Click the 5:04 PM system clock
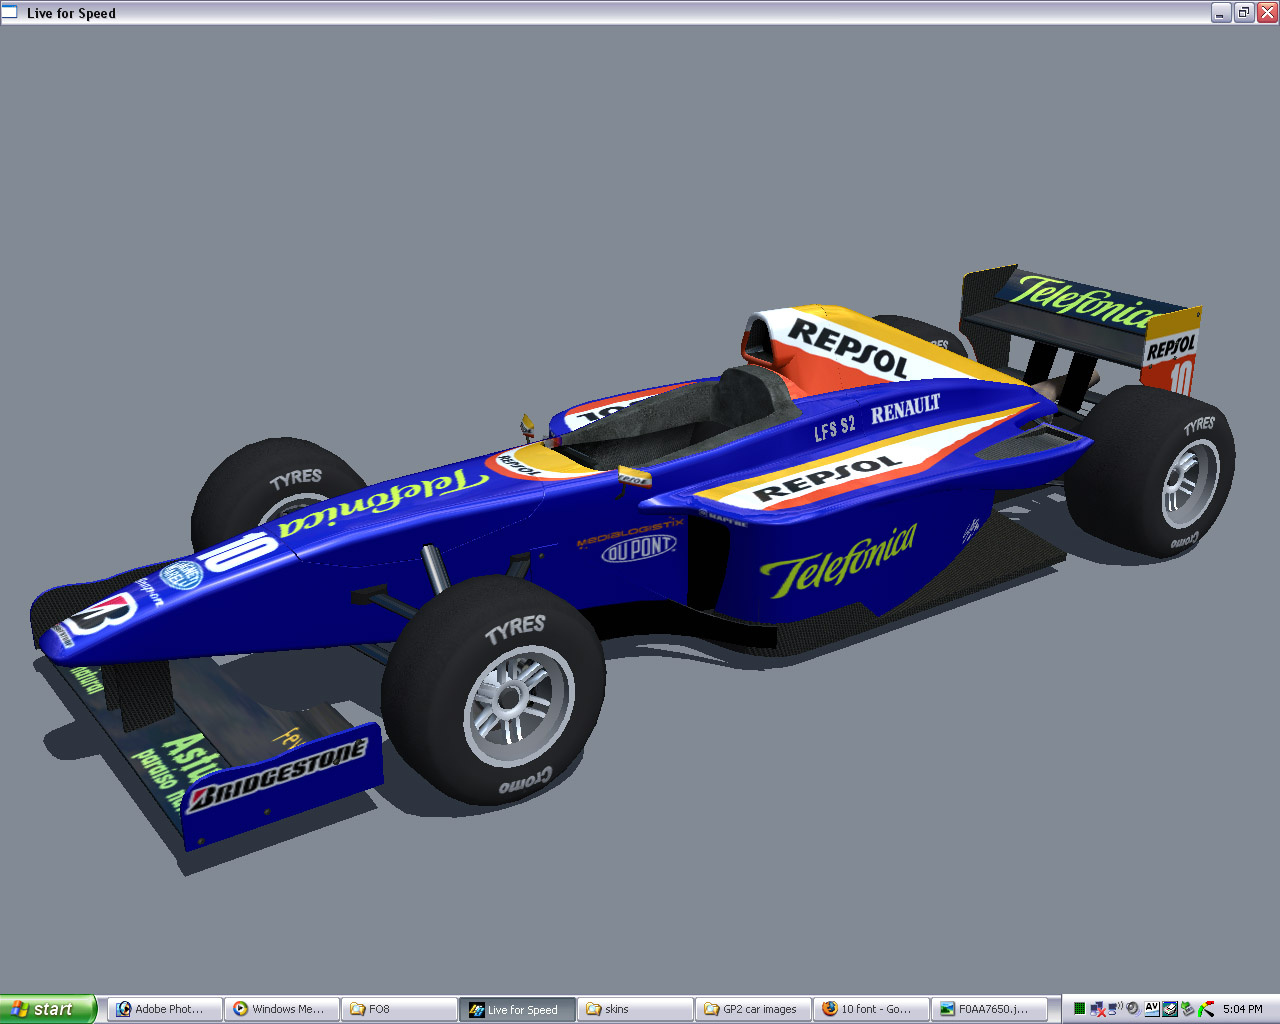Screen dimensions: 1280x1024 coord(1242,1009)
